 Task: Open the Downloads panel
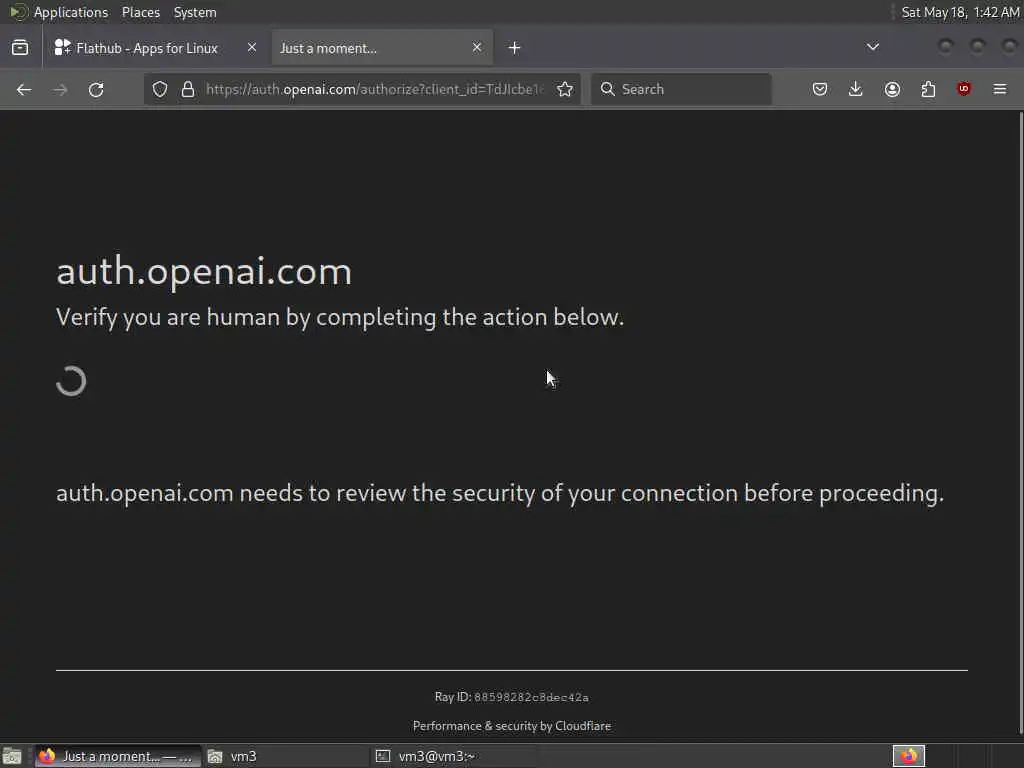pos(856,89)
